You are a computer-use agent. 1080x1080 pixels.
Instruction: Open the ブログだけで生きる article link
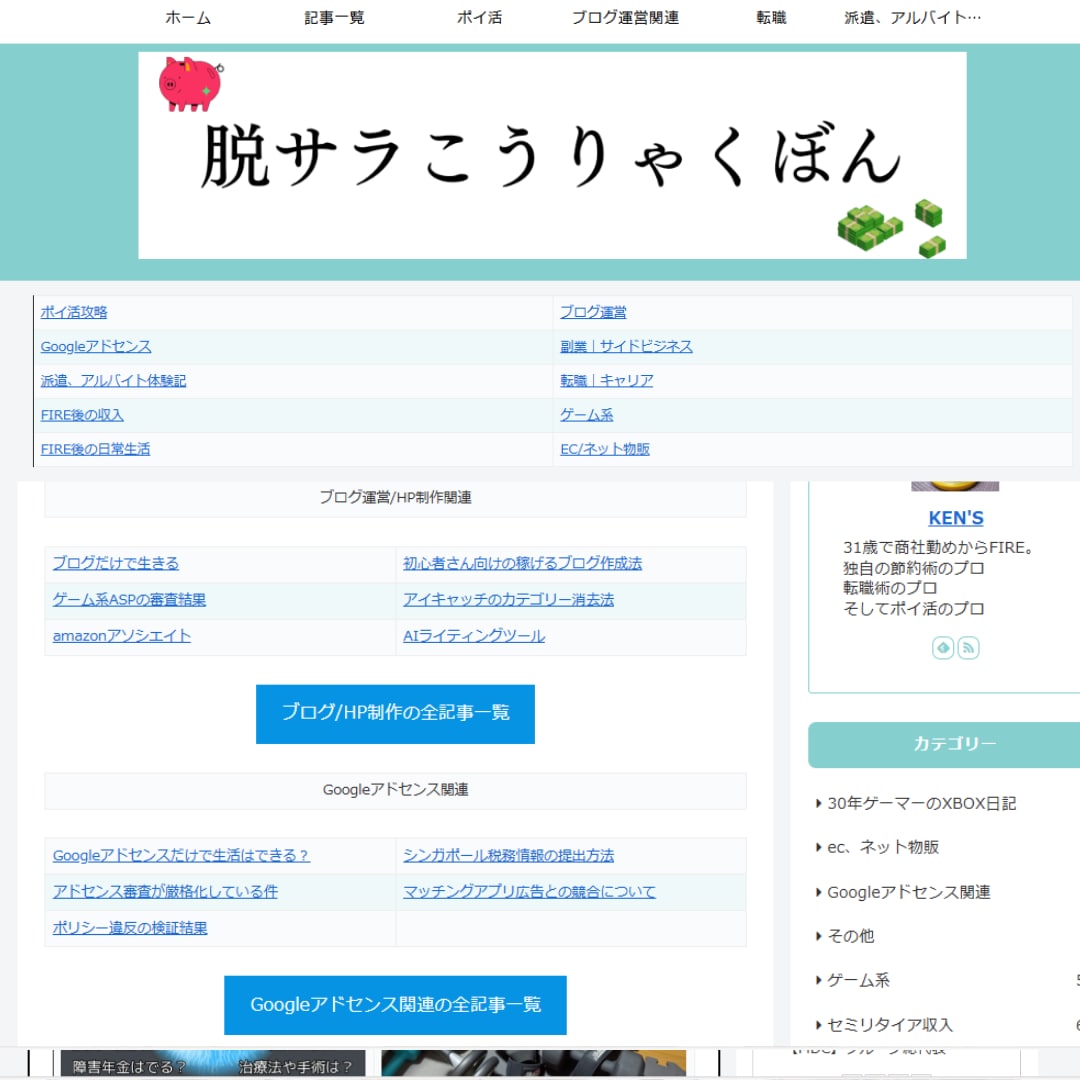click(116, 563)
